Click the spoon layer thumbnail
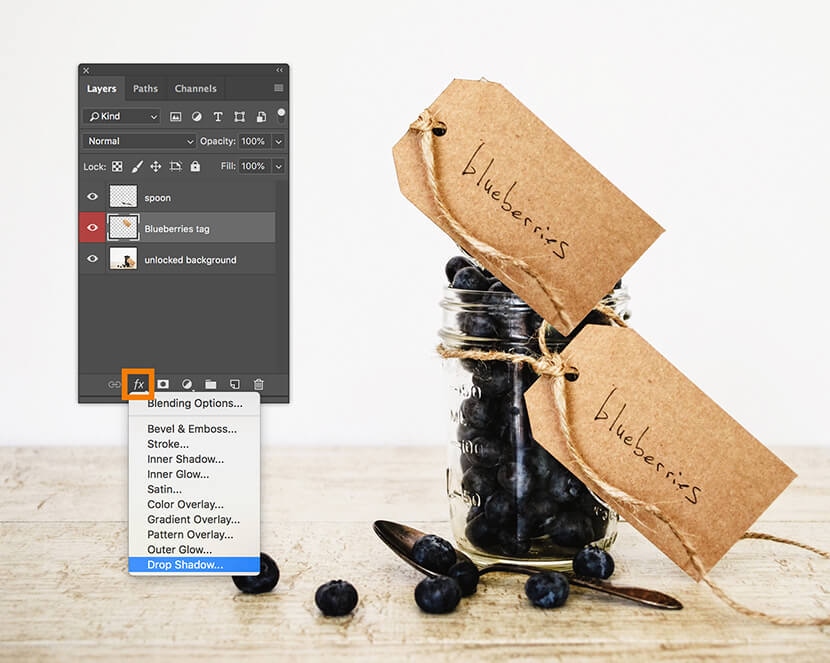The image size is (830, 663). (x=123, y=198)
